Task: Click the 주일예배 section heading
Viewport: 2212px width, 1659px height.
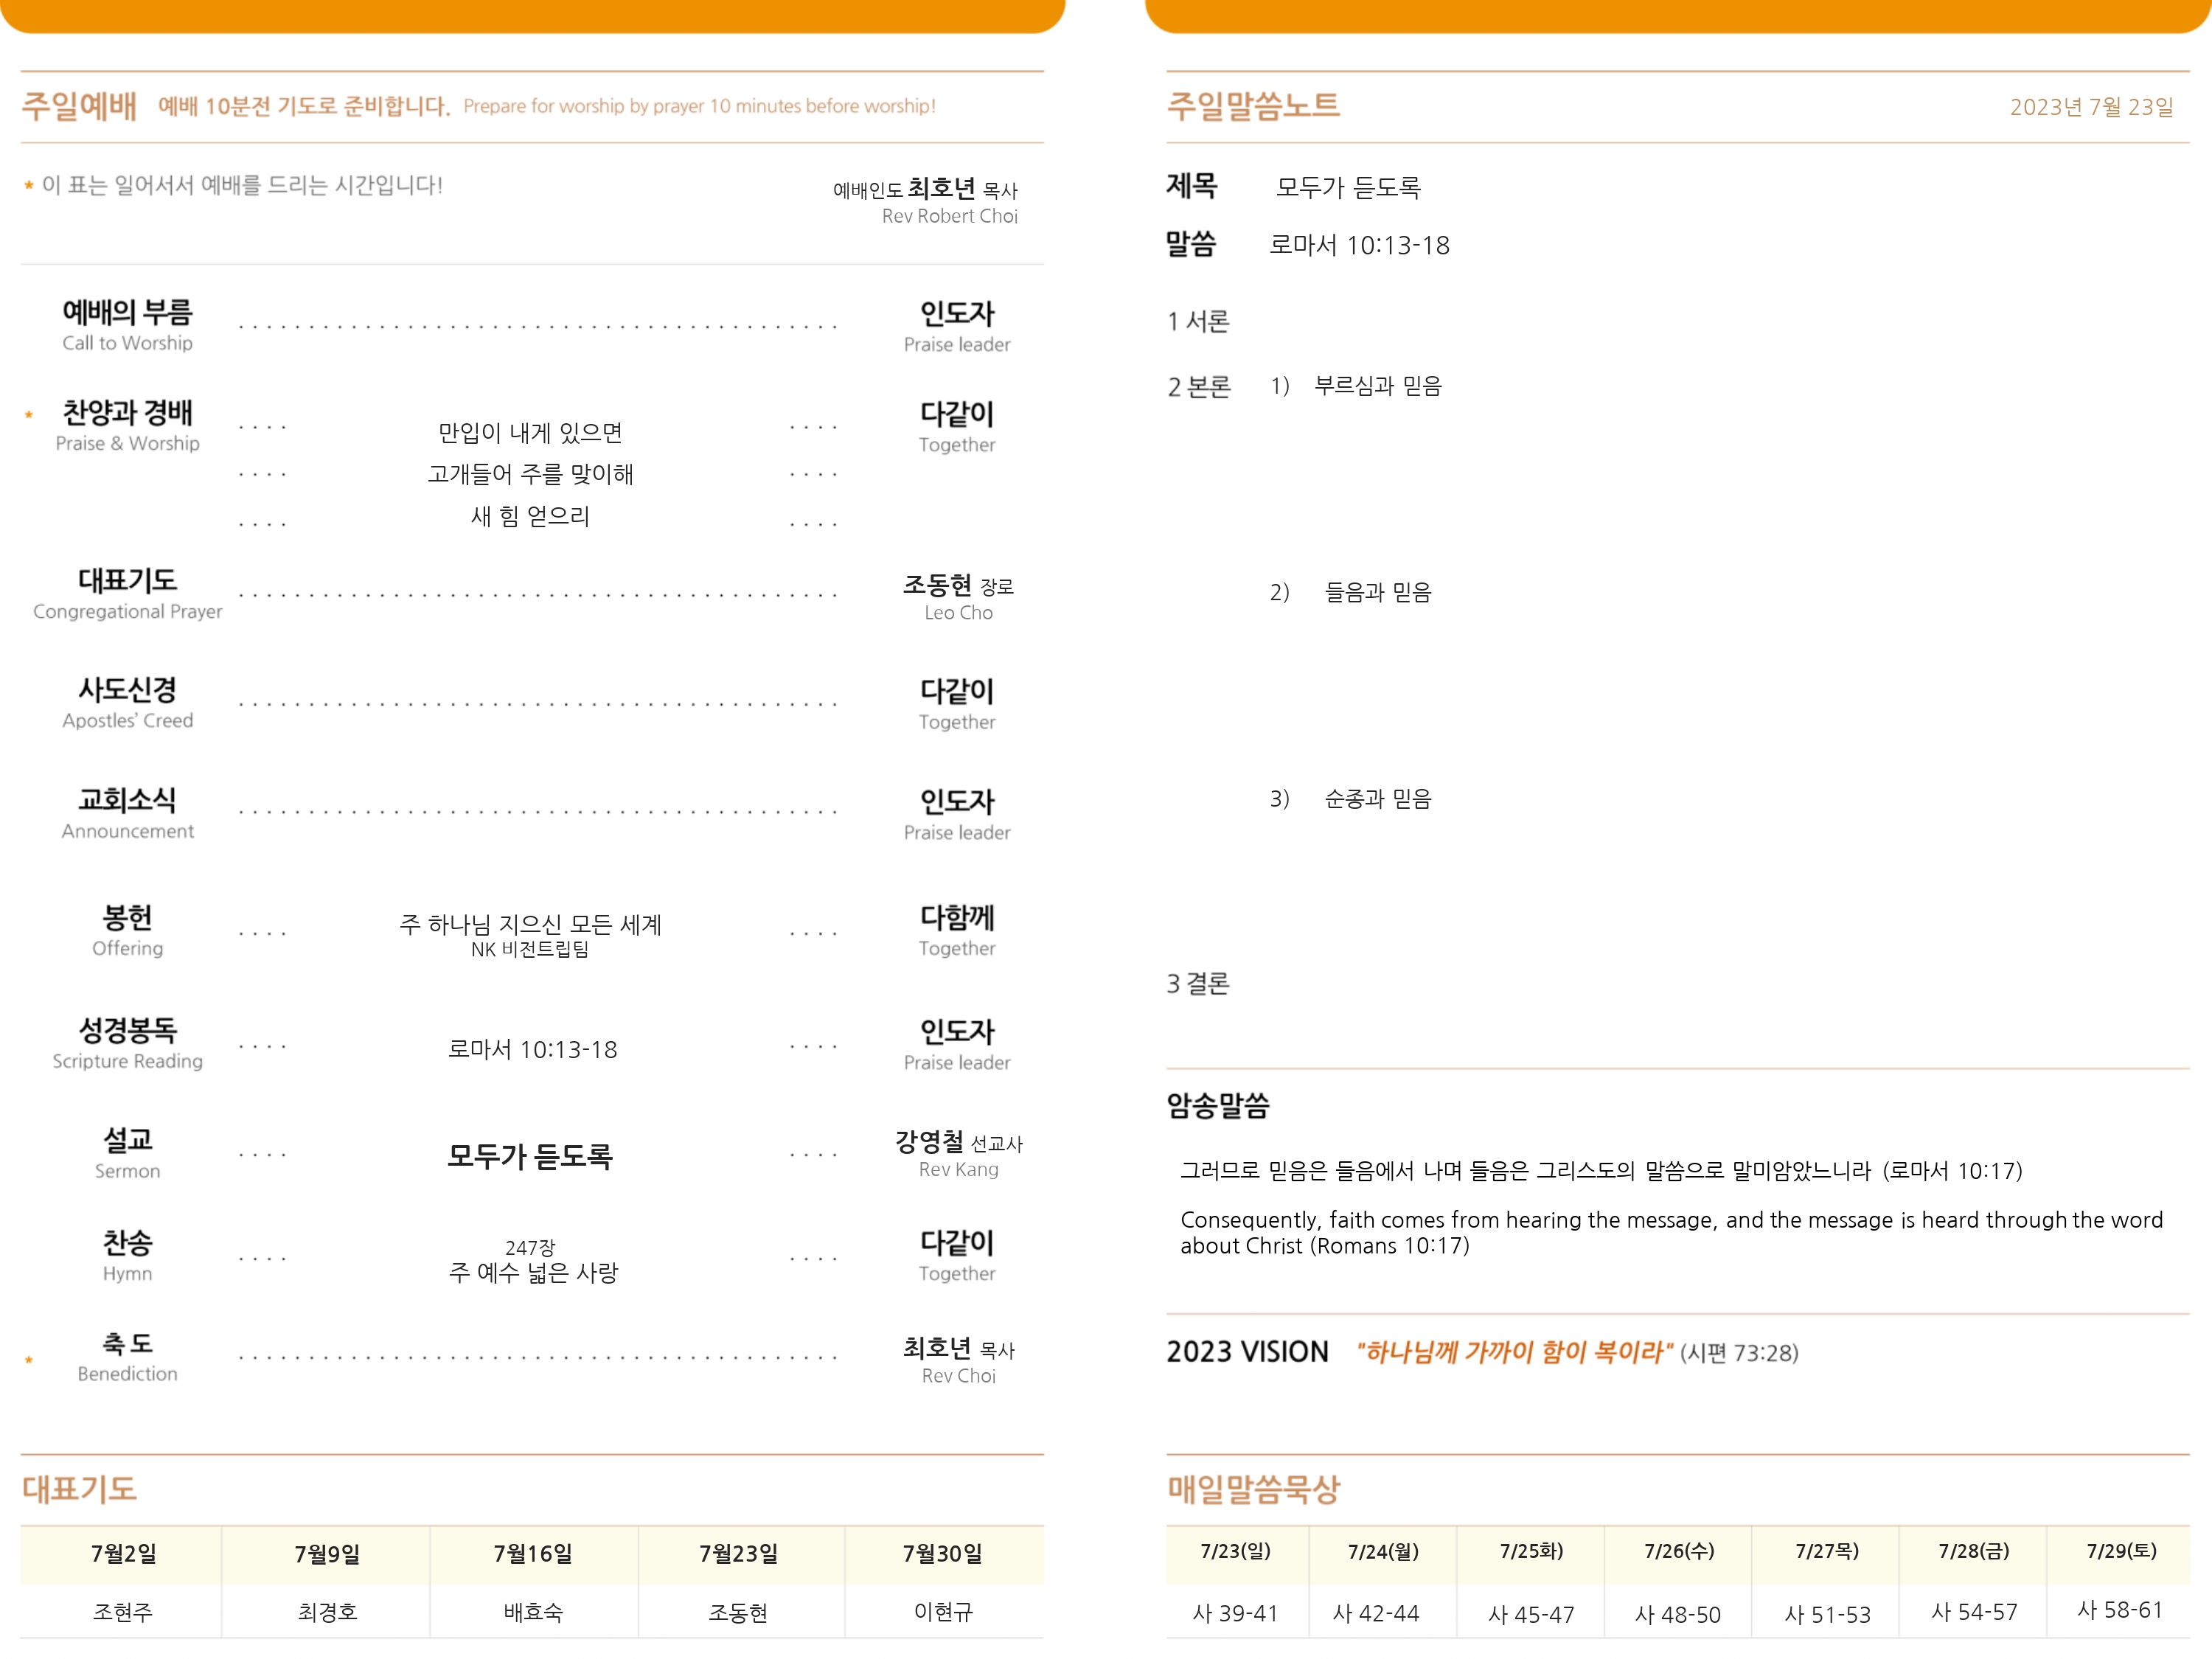Action: [x=79, y=106]
